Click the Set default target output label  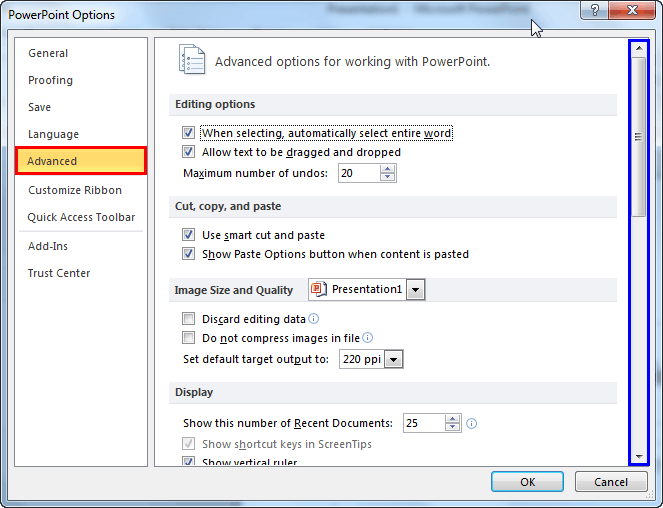pyautogui.click(x=256, y=360)
